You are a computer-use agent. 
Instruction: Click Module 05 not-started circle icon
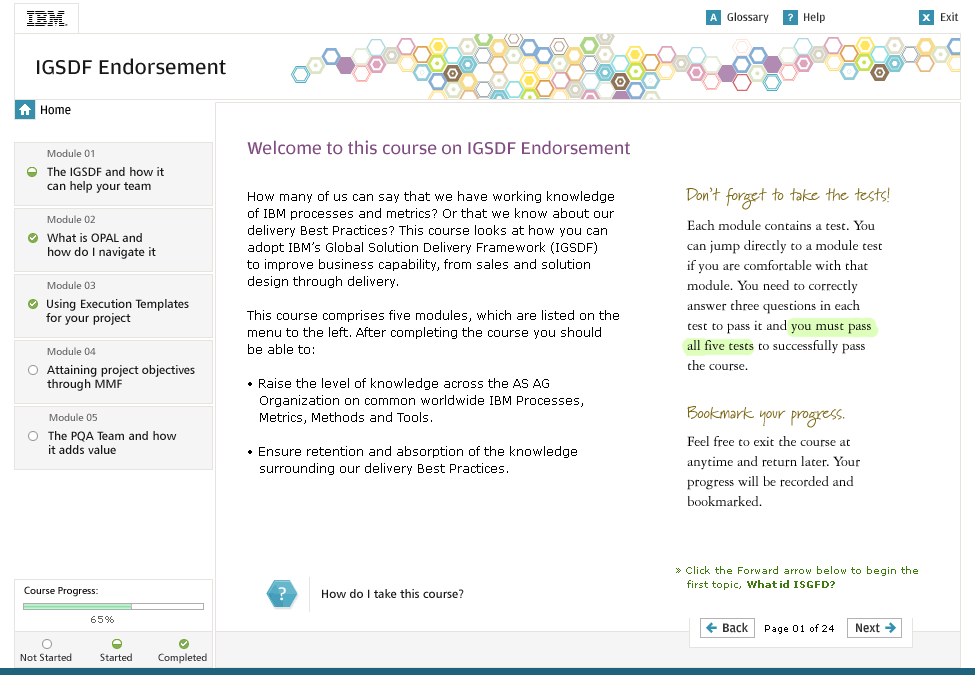pyautogui.click(x=33, y=436)
